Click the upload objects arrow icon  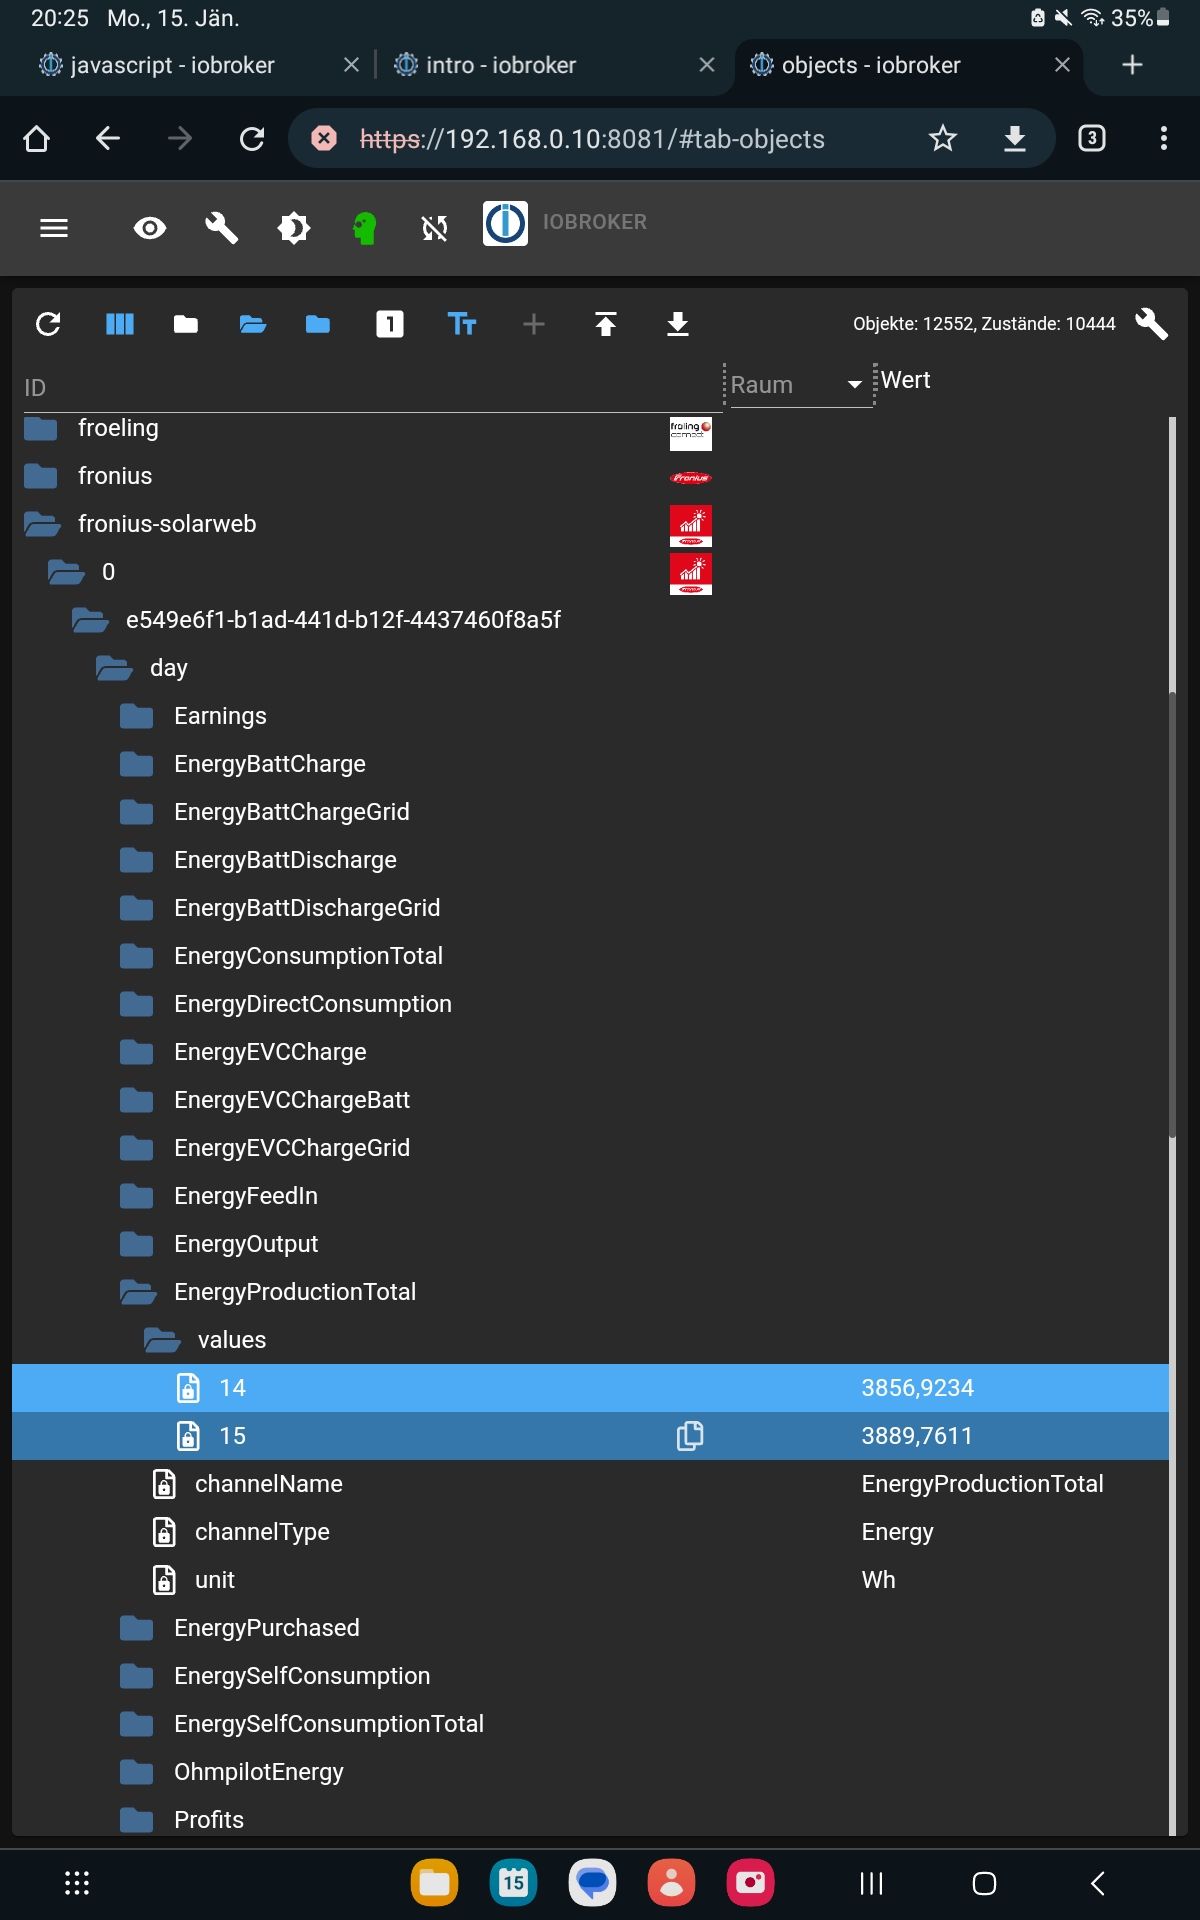[605, 324]
